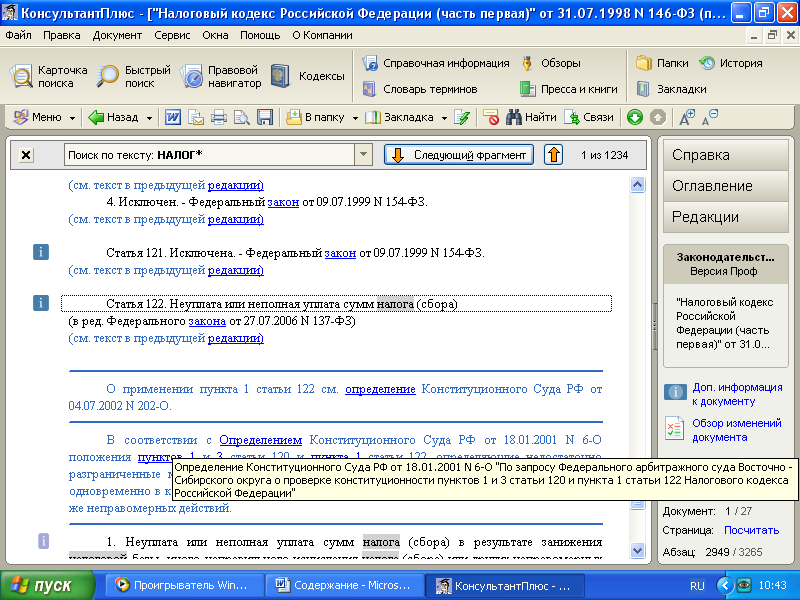800x600 pixels.
Task: Open Папки folders
Action: pyautogui.click(x=662, y=63)
